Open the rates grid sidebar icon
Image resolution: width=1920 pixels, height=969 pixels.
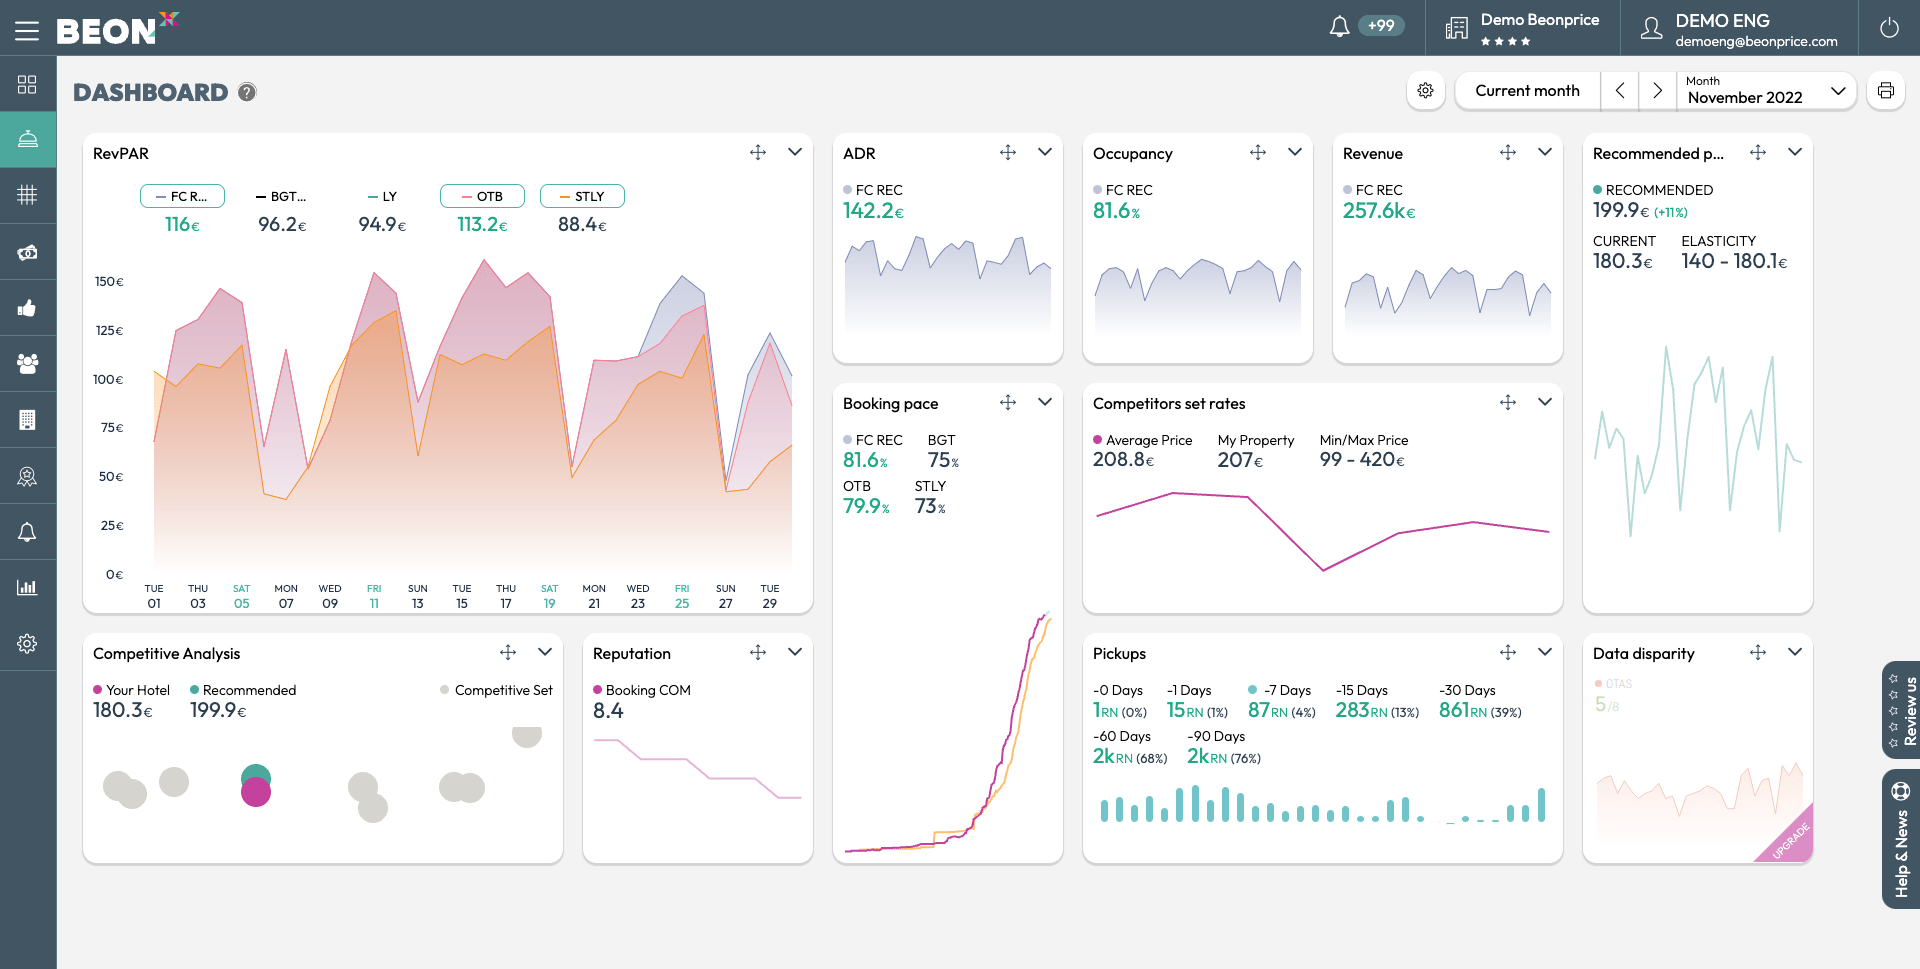click(x=27, y=195)
